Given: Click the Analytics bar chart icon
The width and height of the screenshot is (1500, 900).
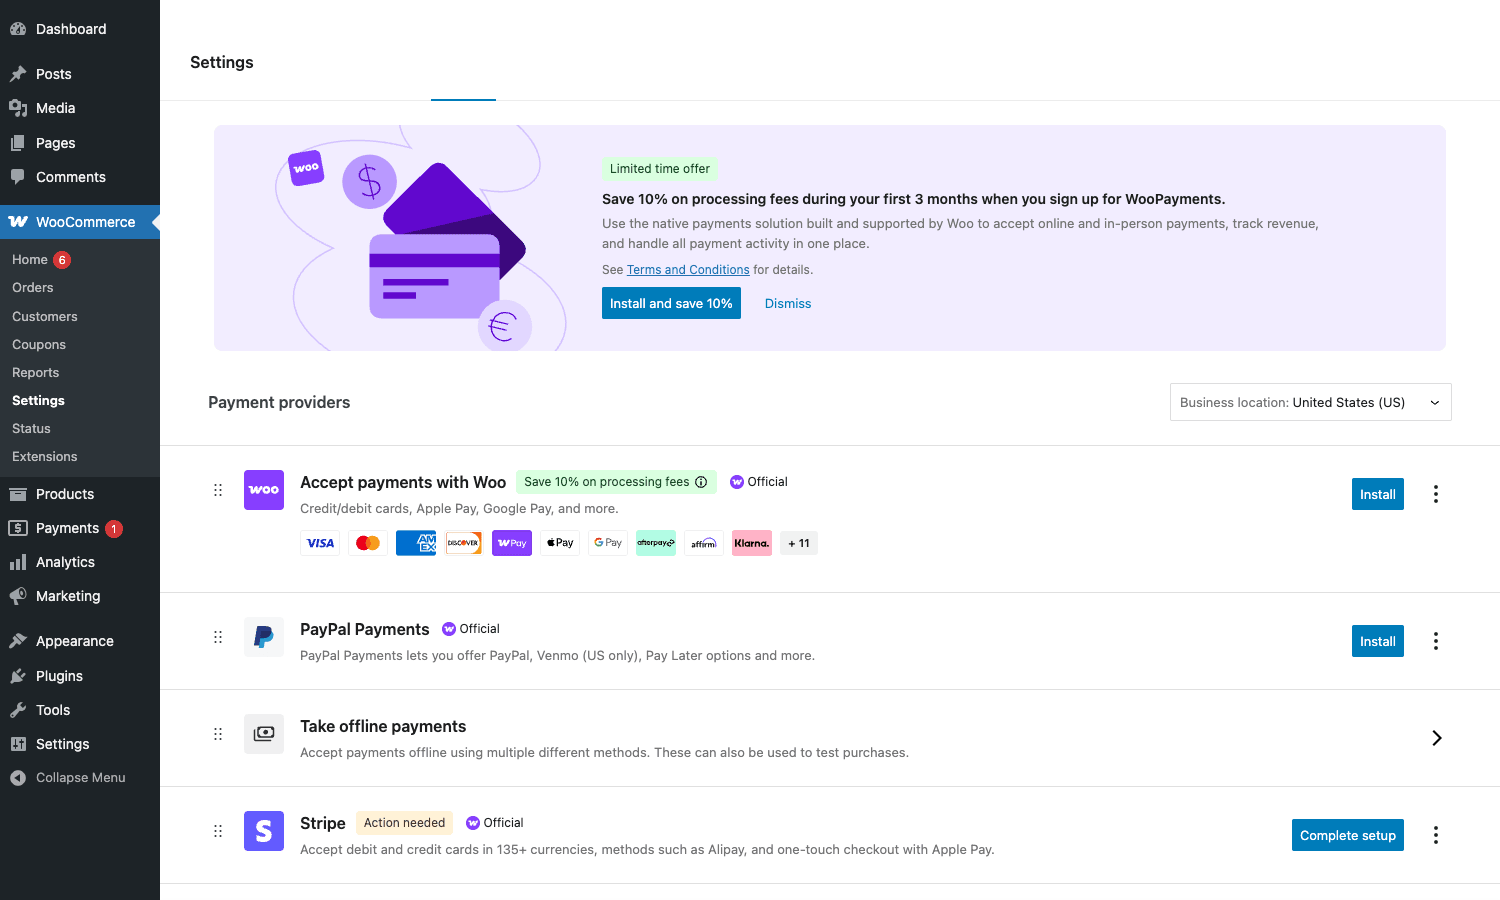Looking at the screenshot, I should pyautogui.click(x=18, y=562).
